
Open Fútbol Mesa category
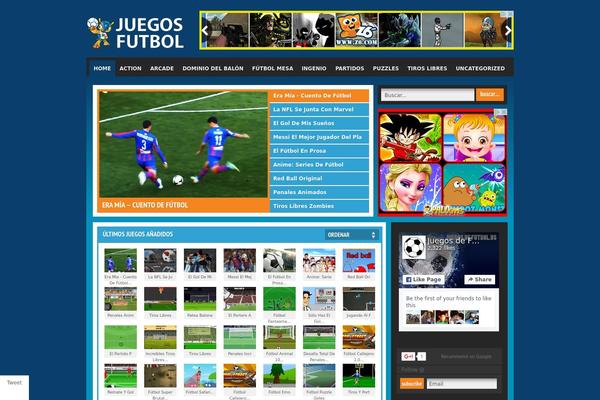[272, 68]
